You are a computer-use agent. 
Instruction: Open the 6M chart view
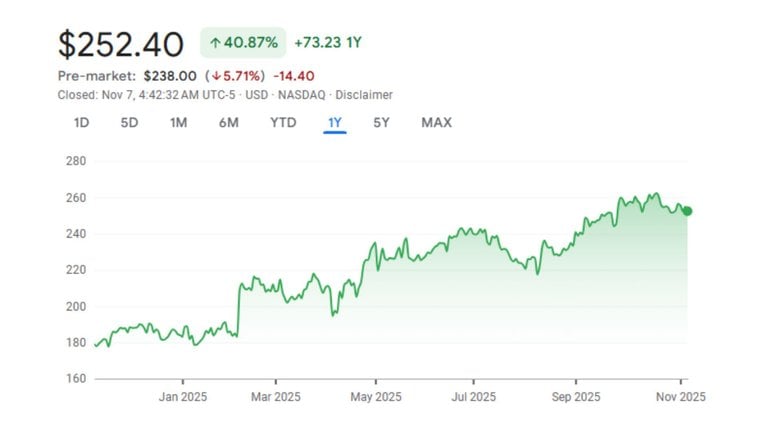tap(228, 123)
